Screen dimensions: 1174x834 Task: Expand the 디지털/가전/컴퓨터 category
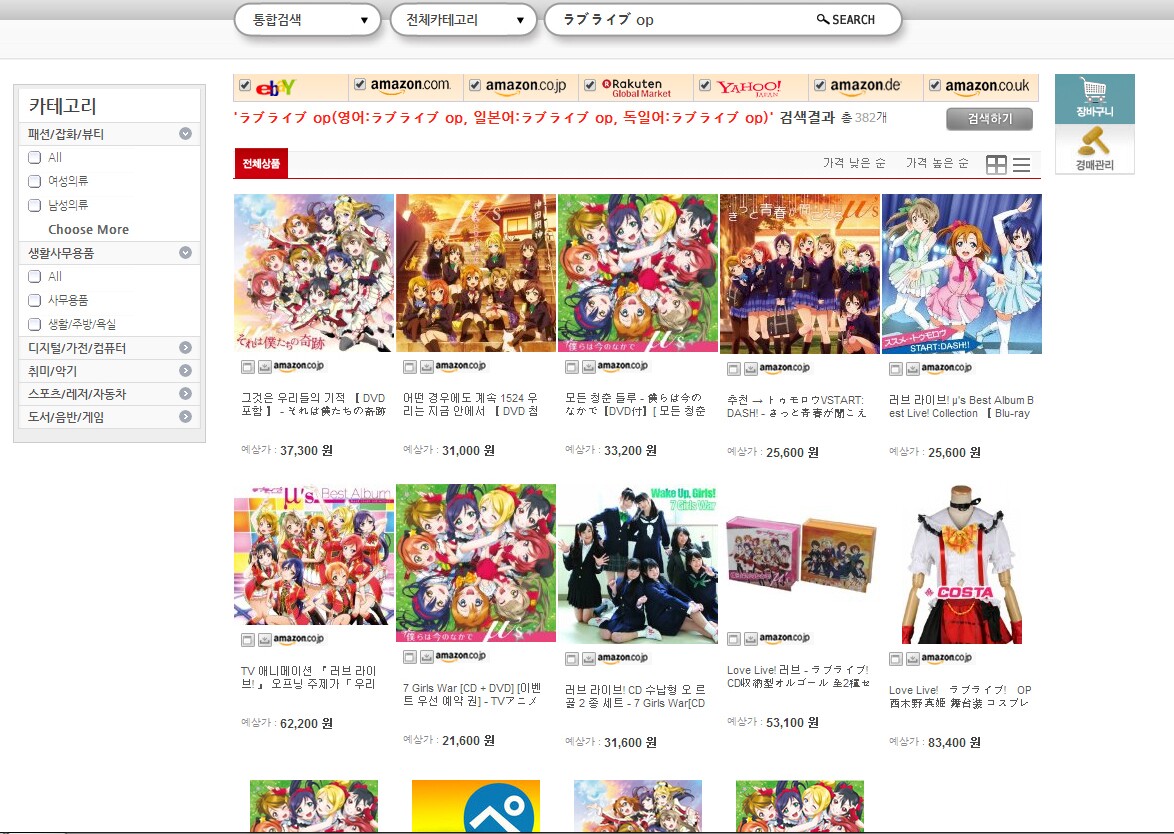[x=186, y=347]
